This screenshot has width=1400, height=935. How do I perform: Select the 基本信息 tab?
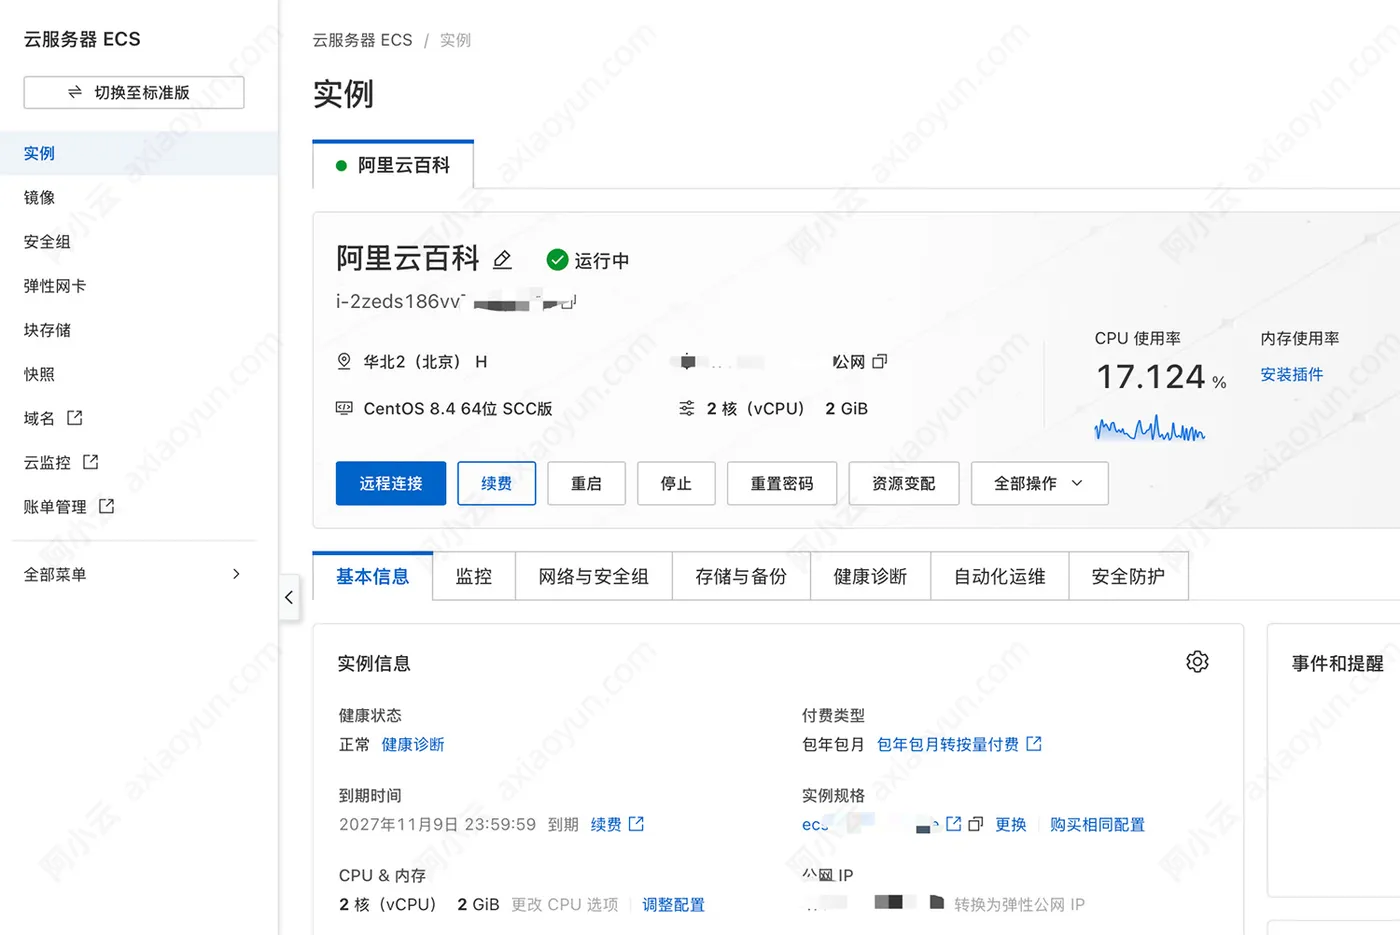[x=373, y=576]
